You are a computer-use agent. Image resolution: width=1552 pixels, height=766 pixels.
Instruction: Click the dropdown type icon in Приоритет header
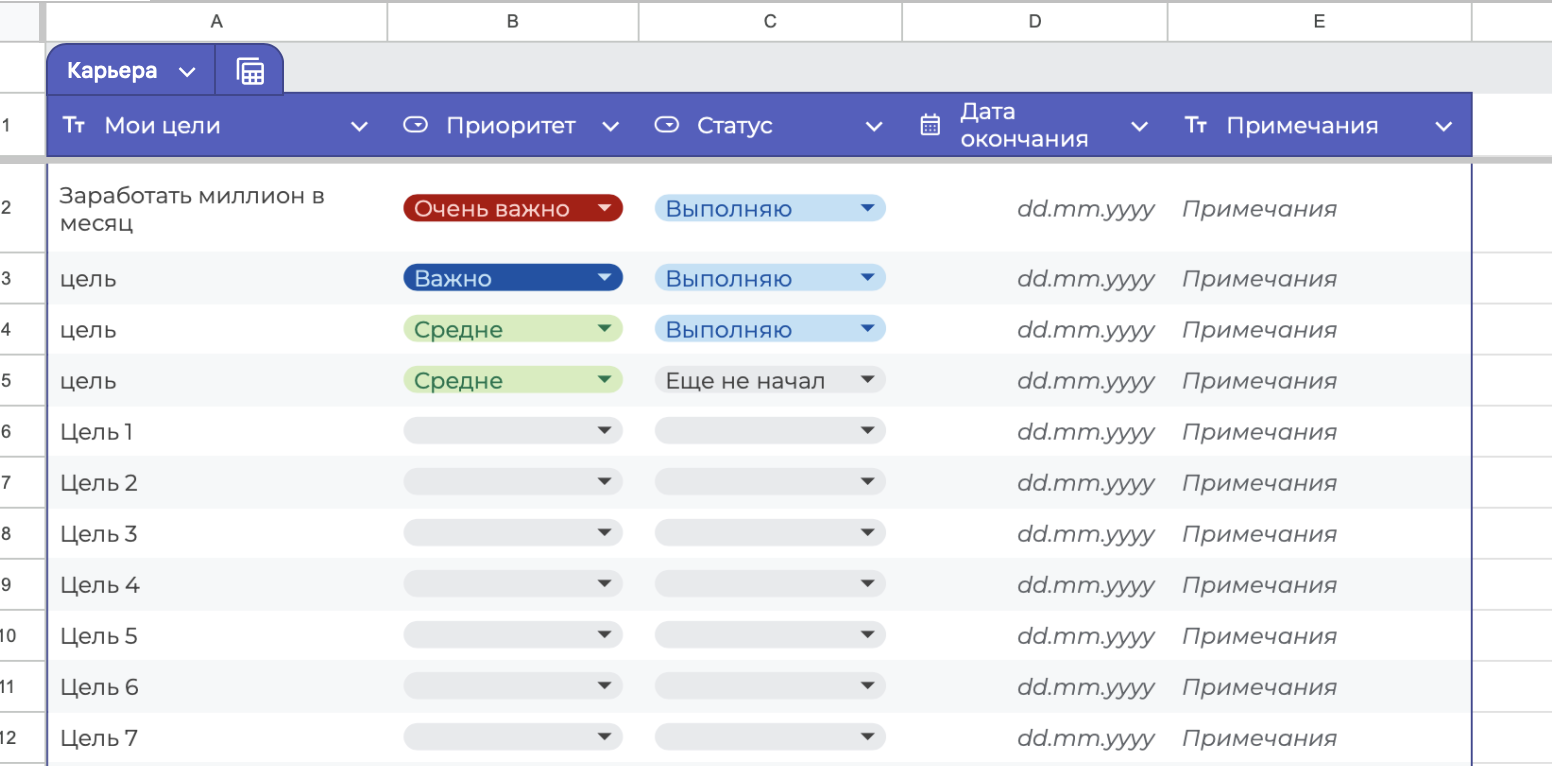tap(415, 125)
